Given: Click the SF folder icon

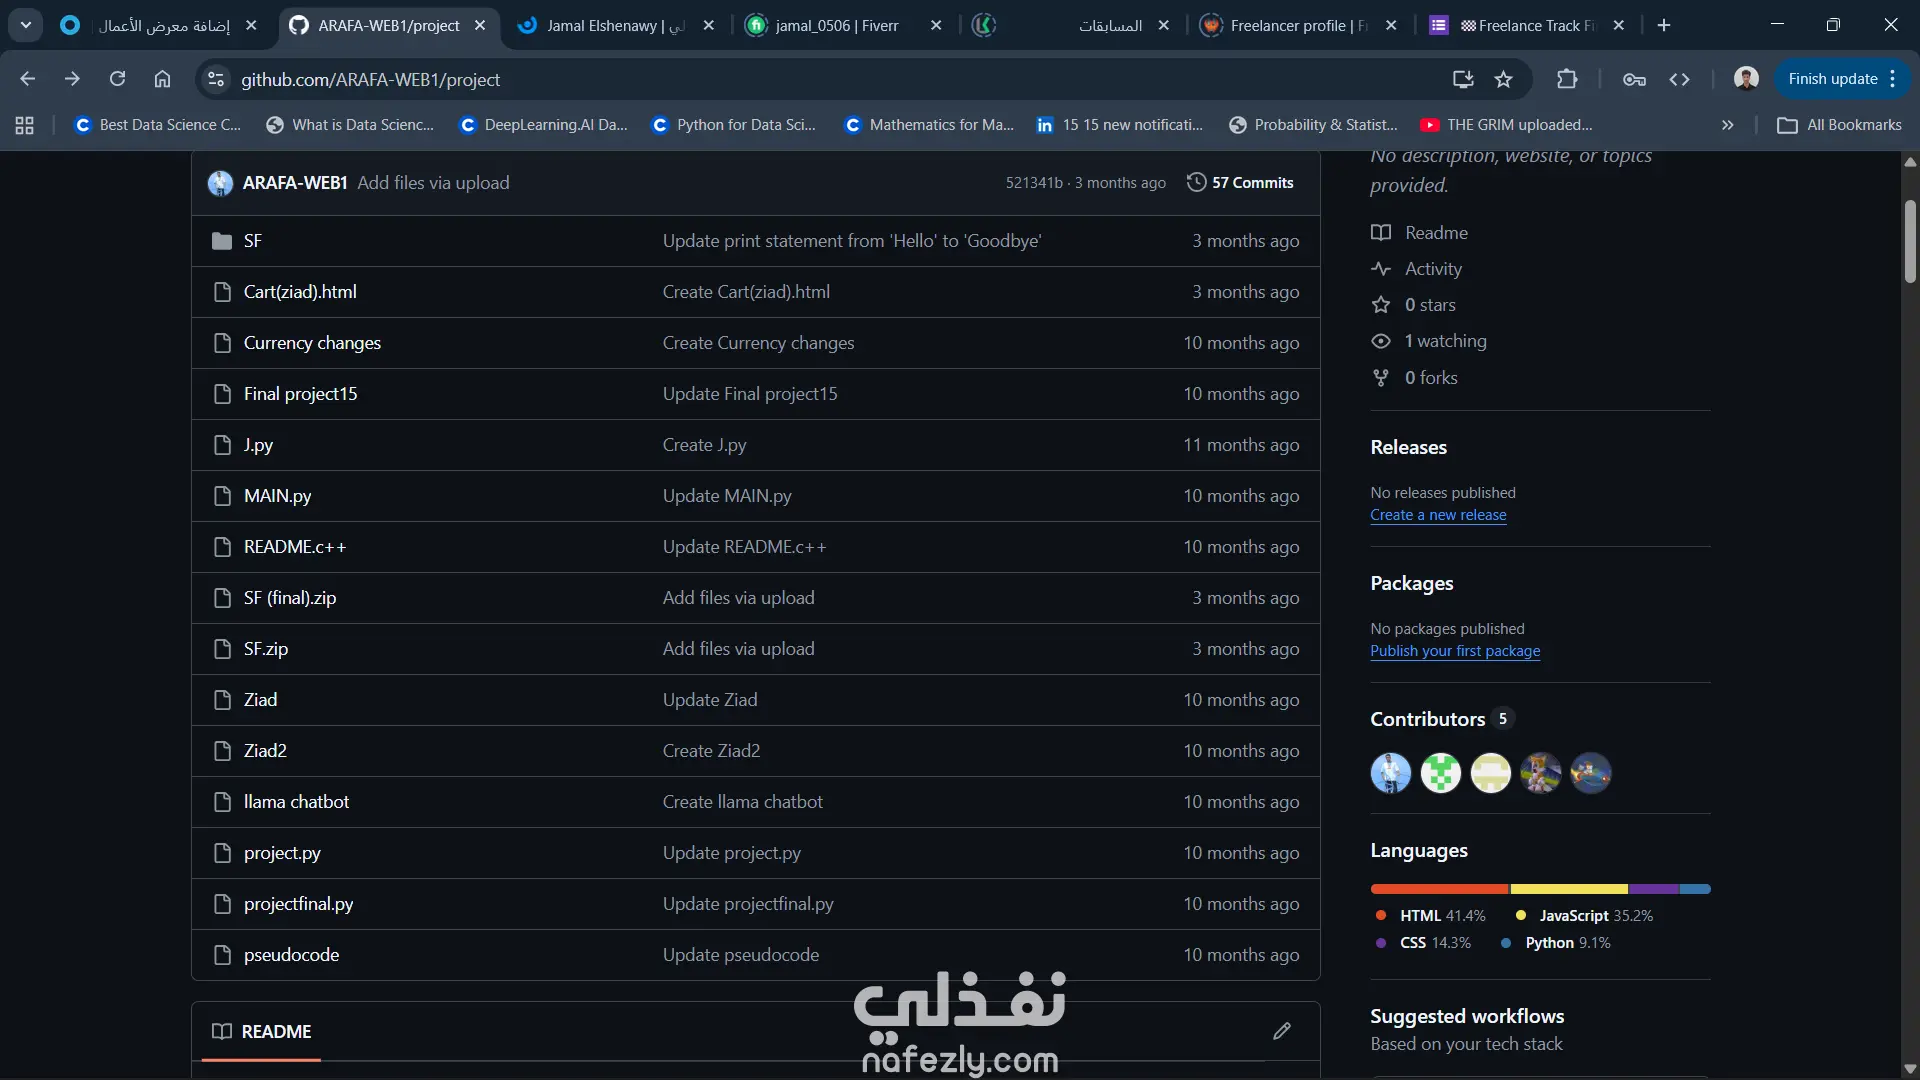Looking at the screenshot, I should pos(222,241).
